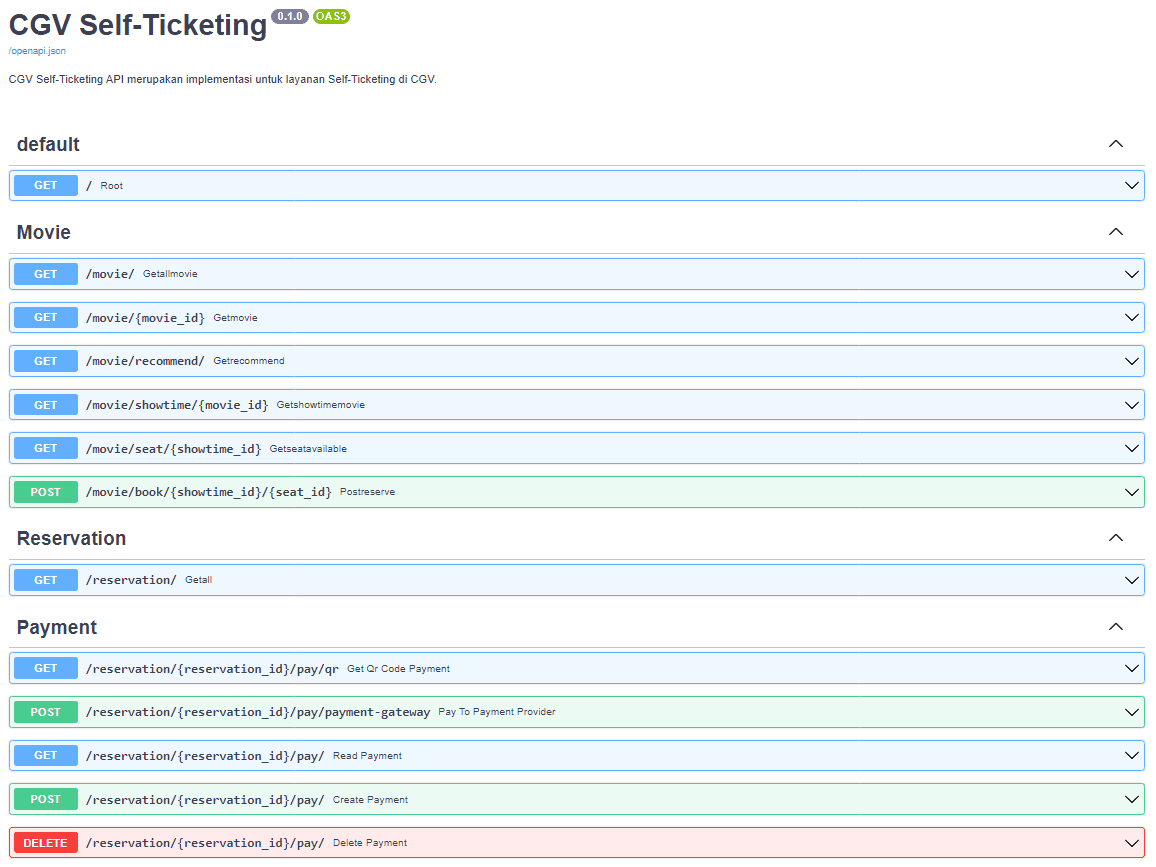The height and width of the screenshot is (867, 1156).
Task: Expand arrow on /reservation/ Getall row
Action: click(x=1132, y=580)
